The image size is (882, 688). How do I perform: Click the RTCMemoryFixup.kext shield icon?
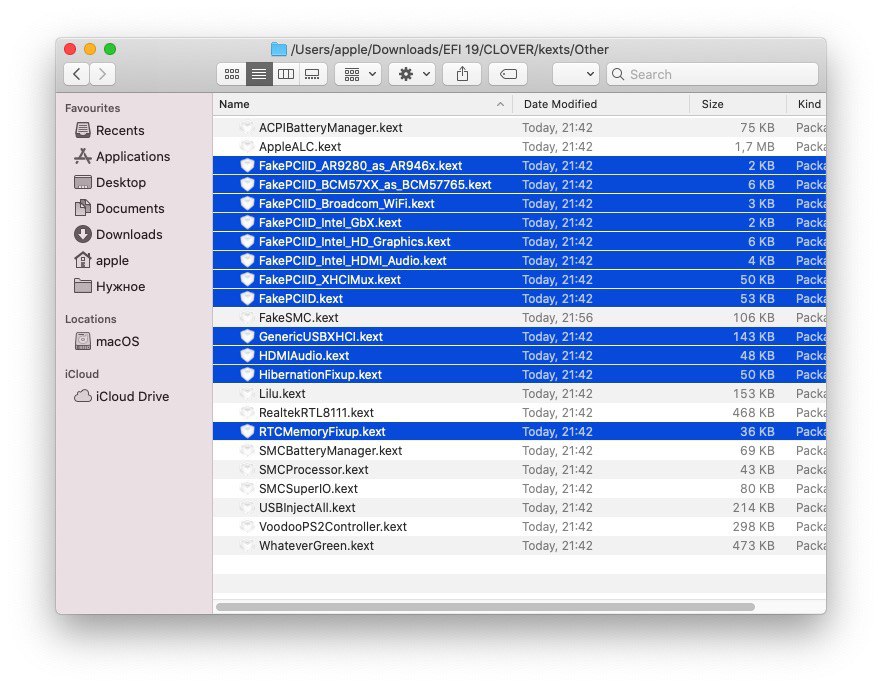point(247,431)
